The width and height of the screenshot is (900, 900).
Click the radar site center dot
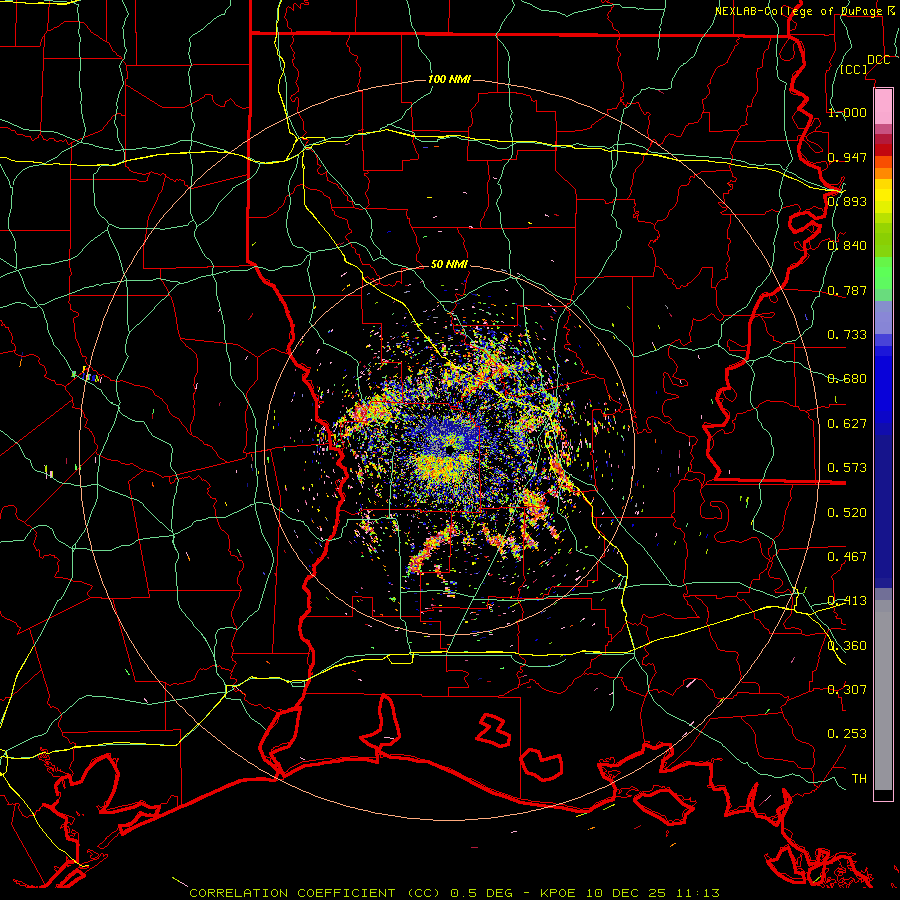449,449
